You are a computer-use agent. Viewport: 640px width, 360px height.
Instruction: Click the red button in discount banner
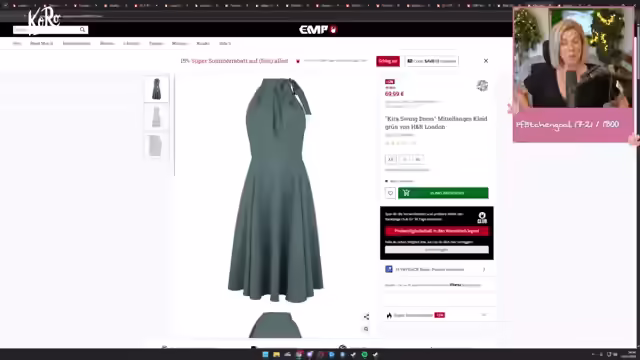(388, 61)
